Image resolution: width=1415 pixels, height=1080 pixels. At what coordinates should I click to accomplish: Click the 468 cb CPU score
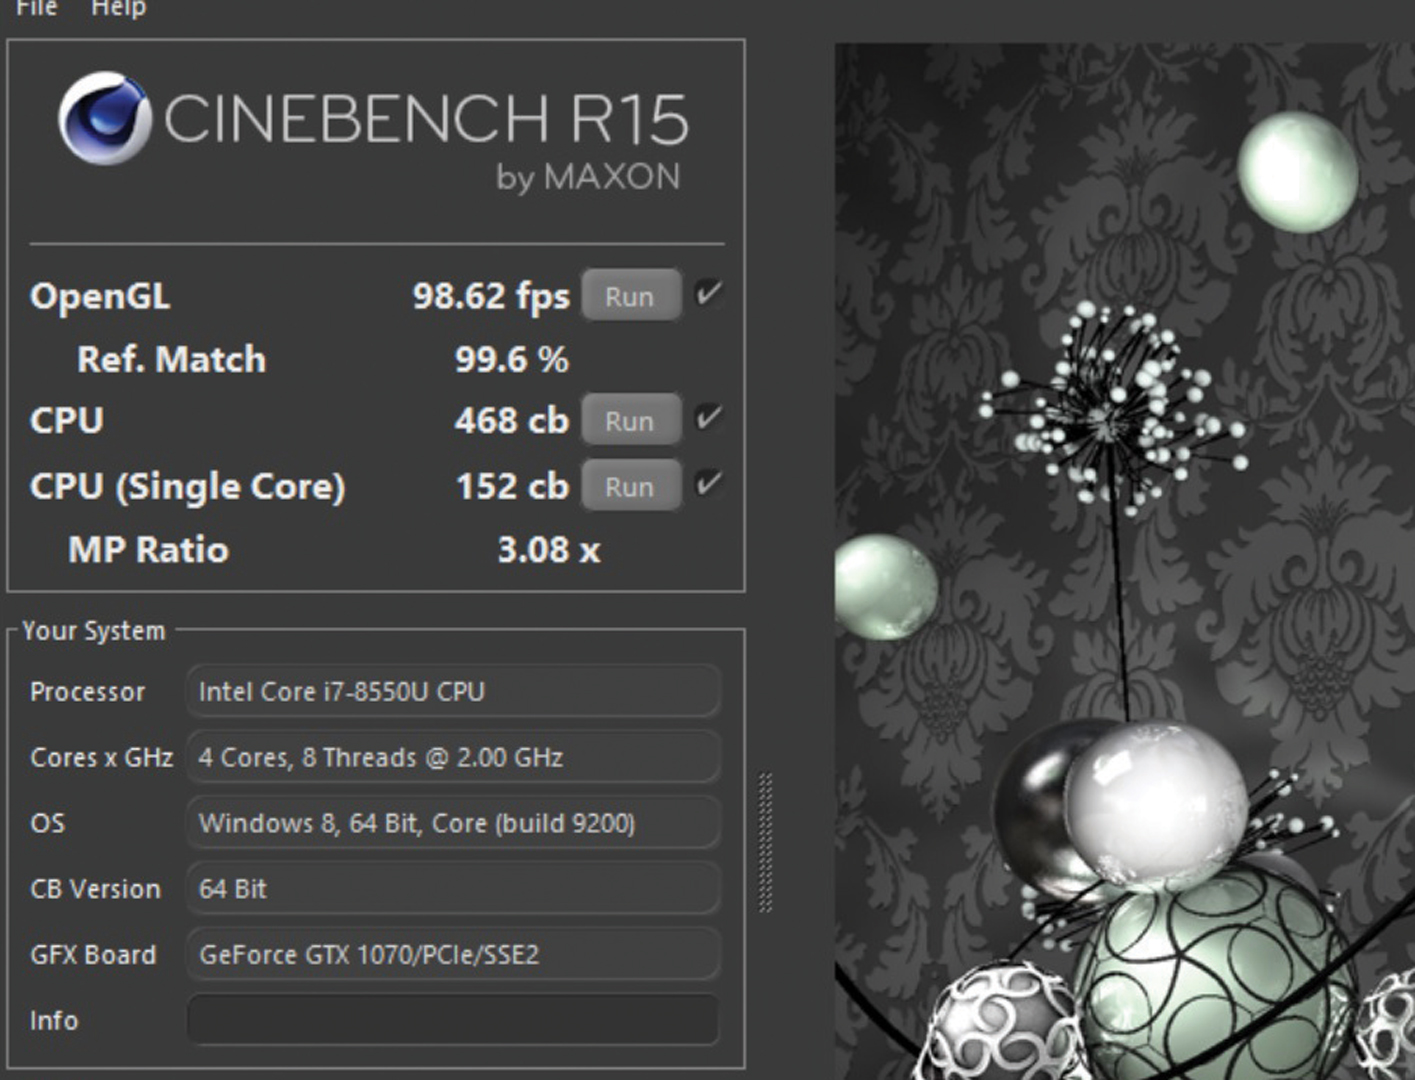coord(511,420)
